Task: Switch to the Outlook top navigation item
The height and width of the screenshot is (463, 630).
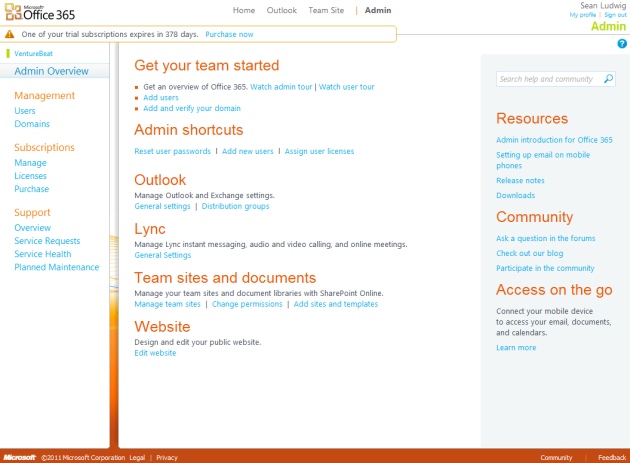Action: [x=282, y=10]
